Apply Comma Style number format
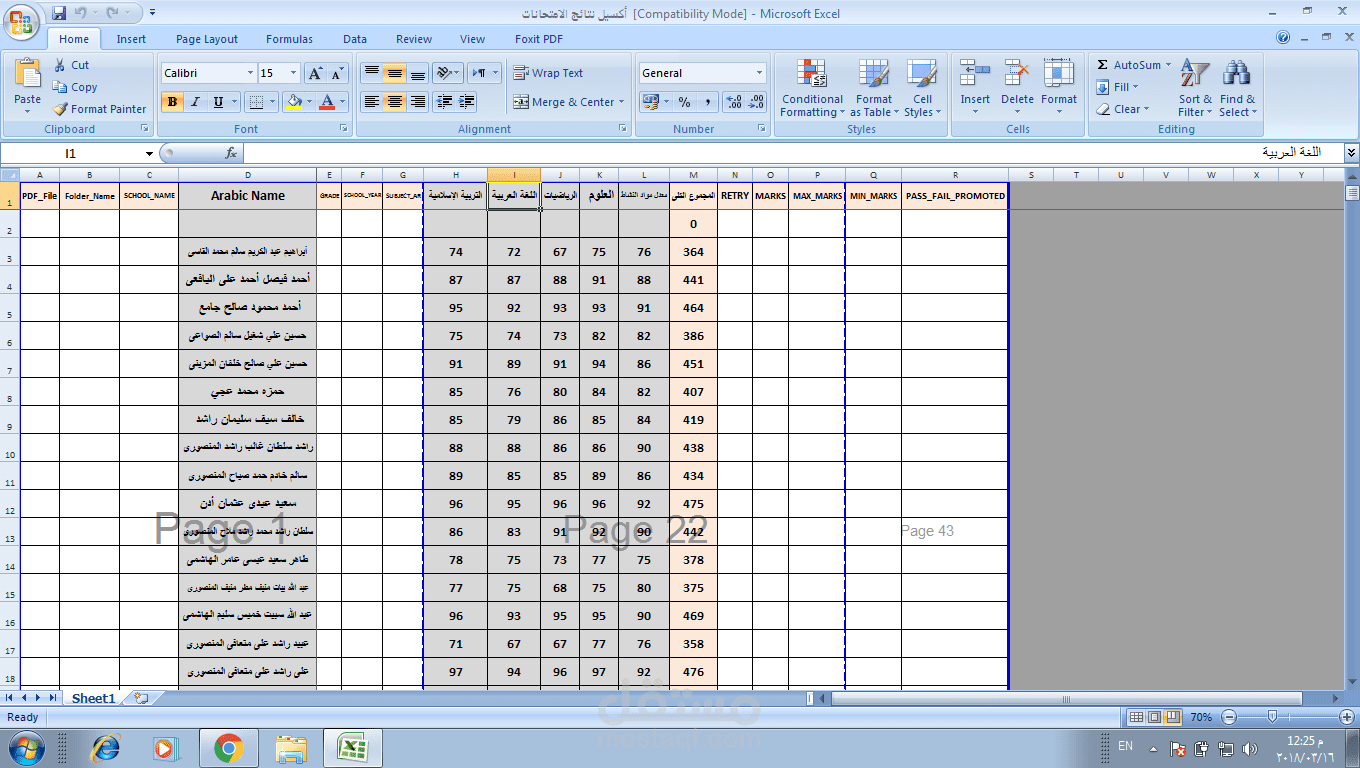The width and height of the screenshot is (1360, 768). (708, 102)
